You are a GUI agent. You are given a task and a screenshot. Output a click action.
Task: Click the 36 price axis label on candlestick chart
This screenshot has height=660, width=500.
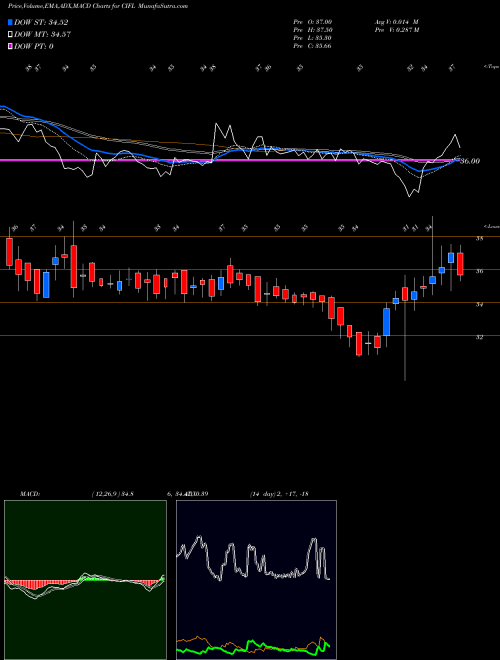[479, 271]
